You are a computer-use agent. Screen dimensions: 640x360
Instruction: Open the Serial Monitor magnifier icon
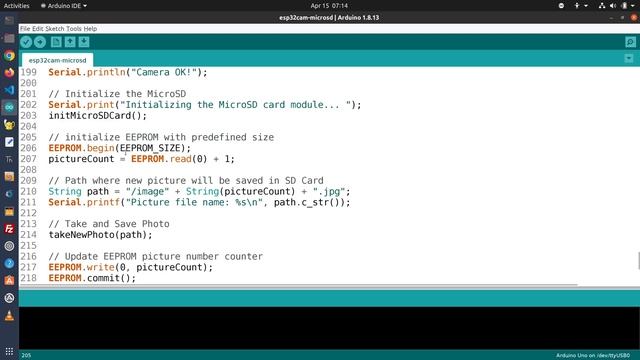[630, 42]
